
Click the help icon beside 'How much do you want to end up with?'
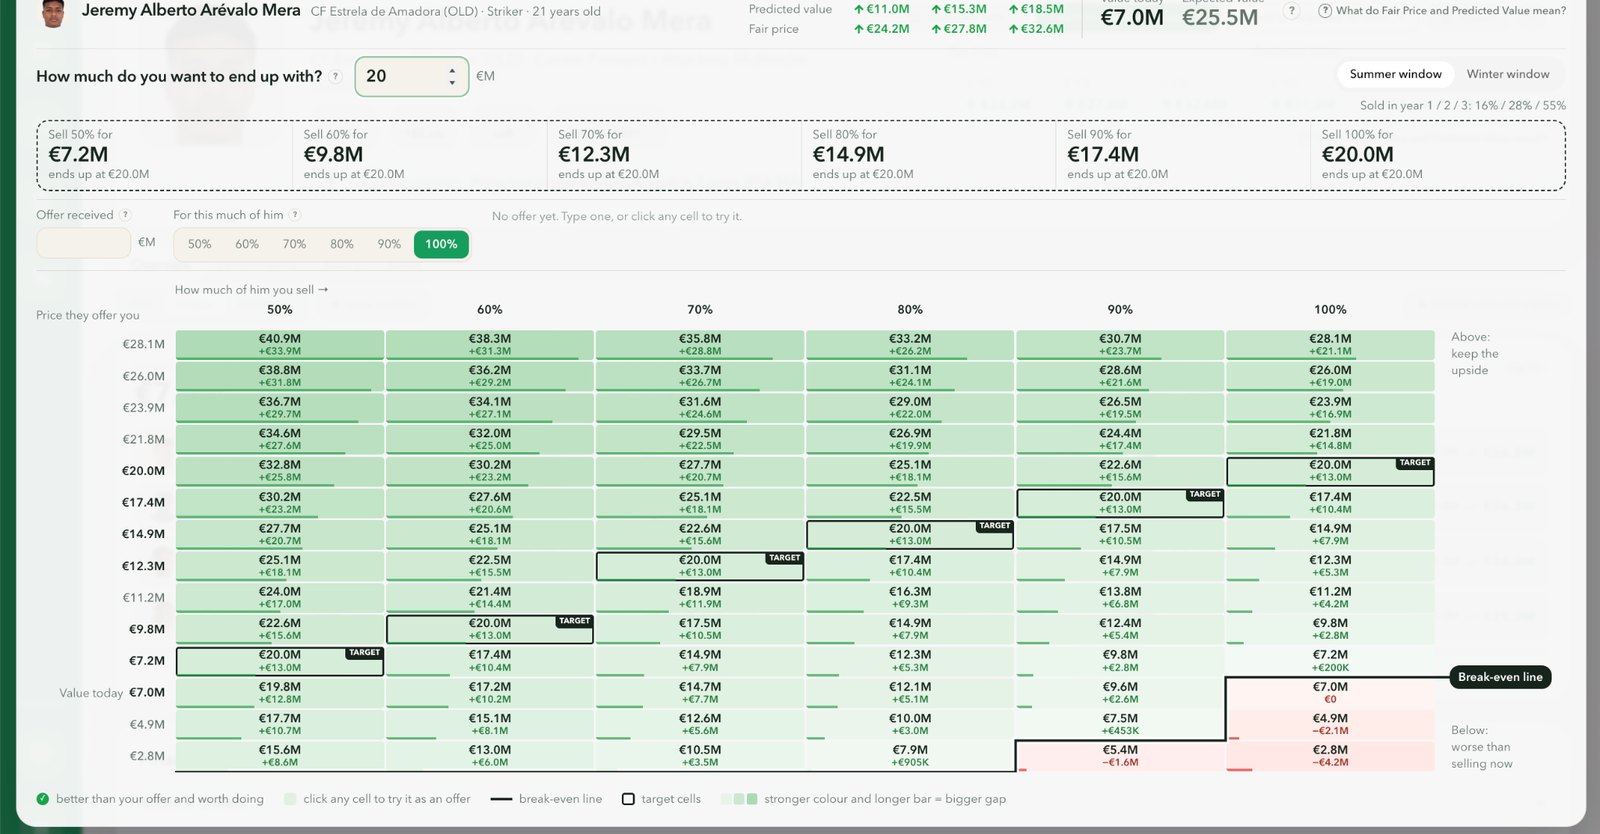335,76
